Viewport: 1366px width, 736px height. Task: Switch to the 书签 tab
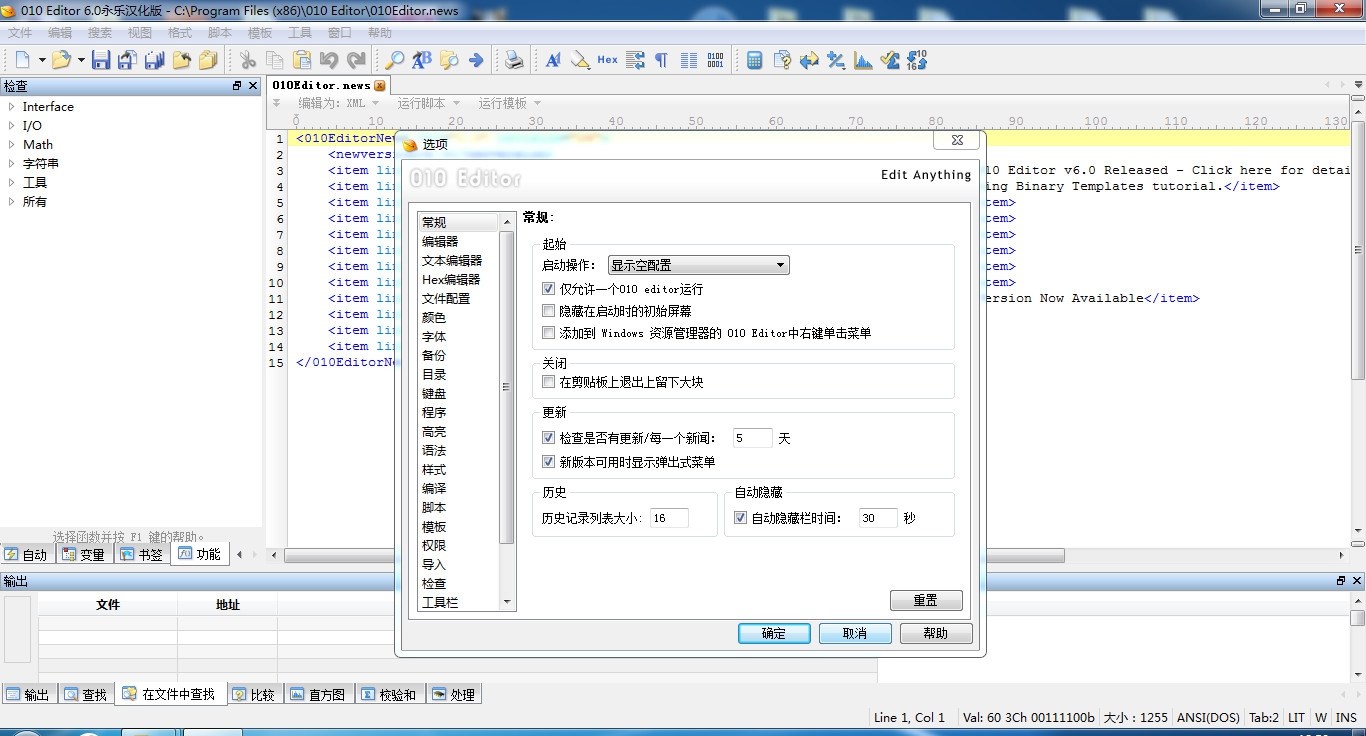click(142, 554)
